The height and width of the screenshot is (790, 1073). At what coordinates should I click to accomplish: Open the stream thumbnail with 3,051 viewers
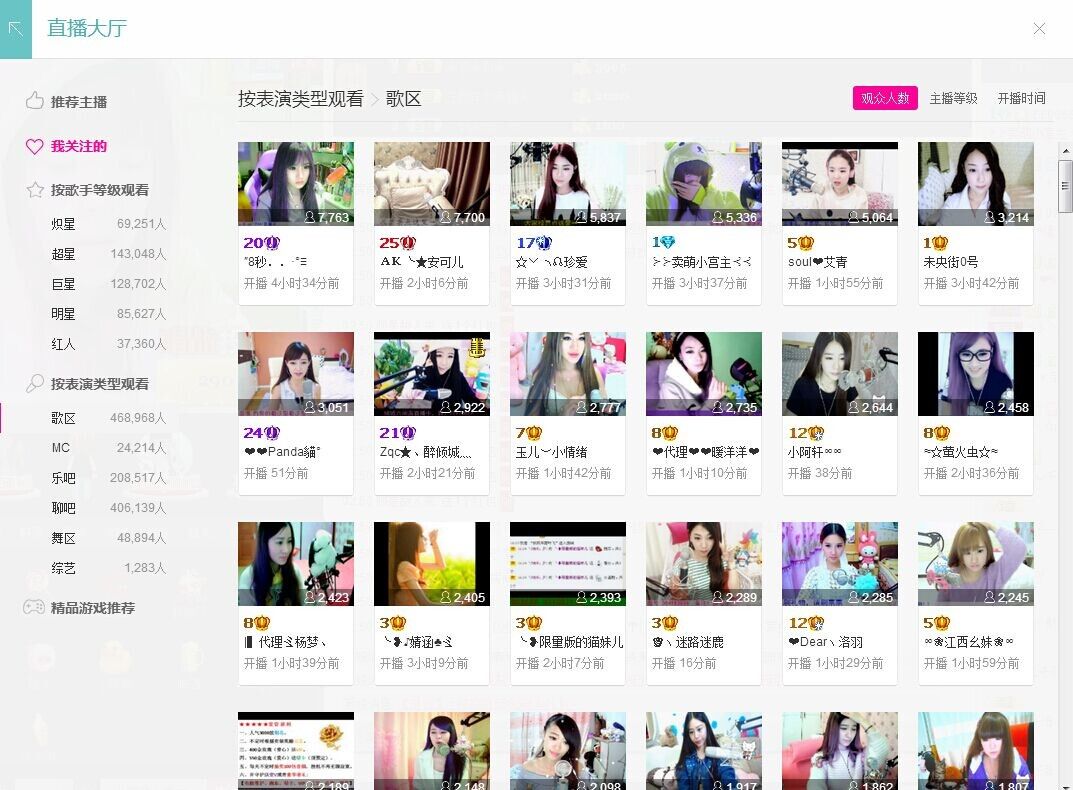(296, 374)
